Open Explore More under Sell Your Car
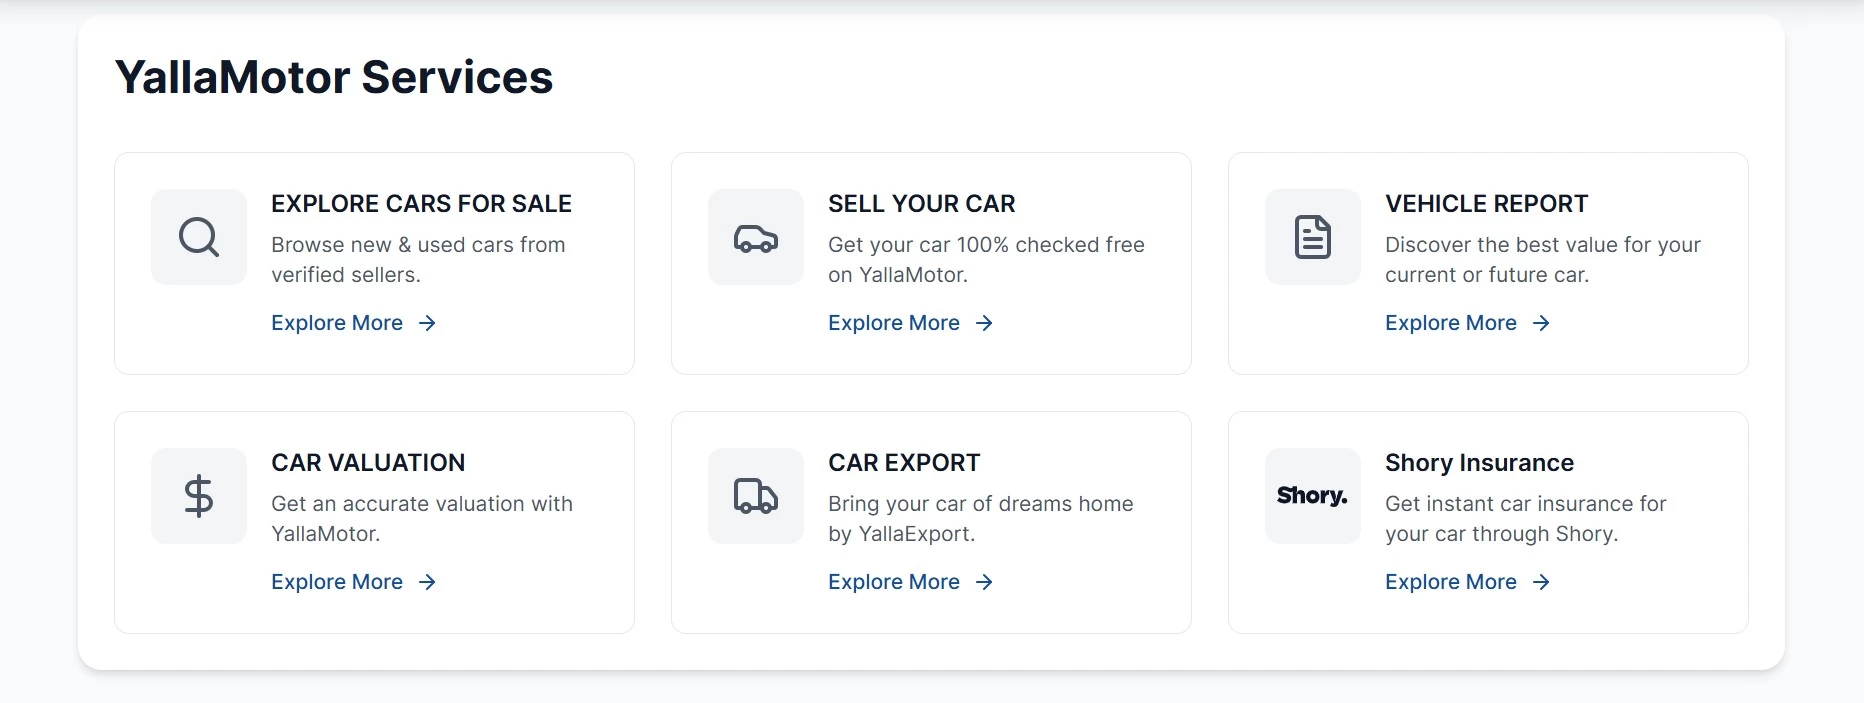Viewport: 1864px width, 703px height. point(894,323)
